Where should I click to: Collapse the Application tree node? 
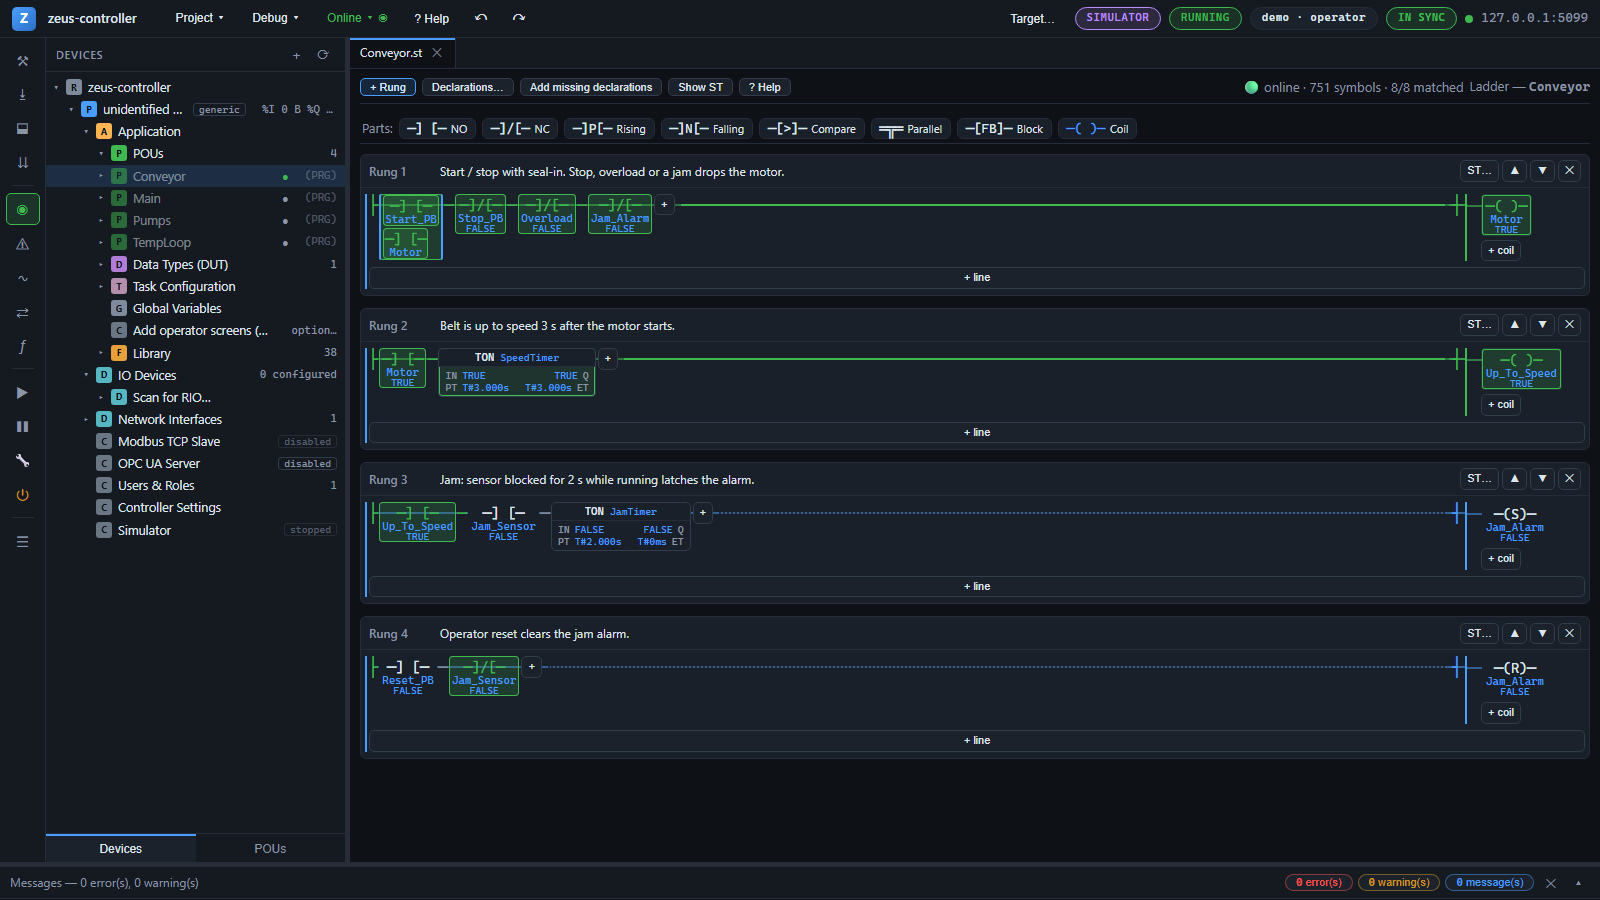[86, 132]
